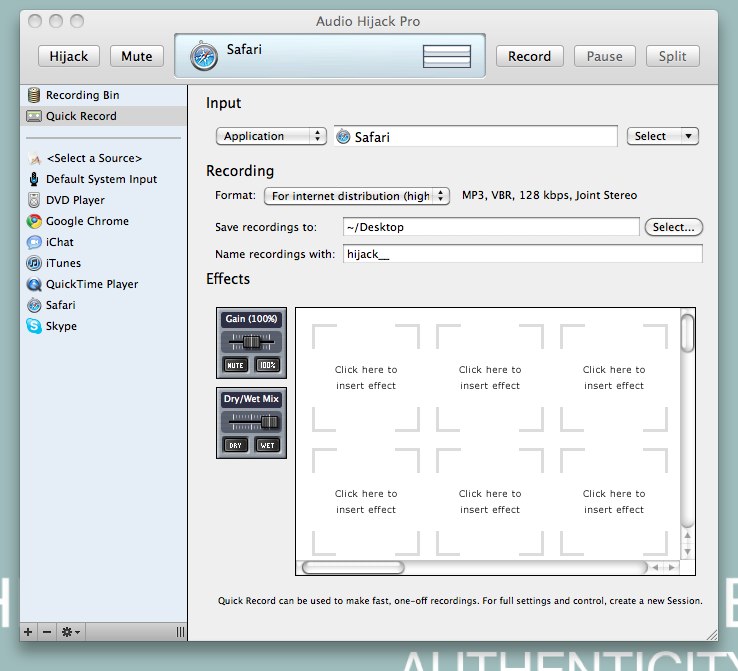Open the Application input type dropdown
738x671 pixels.
point(271,136)
